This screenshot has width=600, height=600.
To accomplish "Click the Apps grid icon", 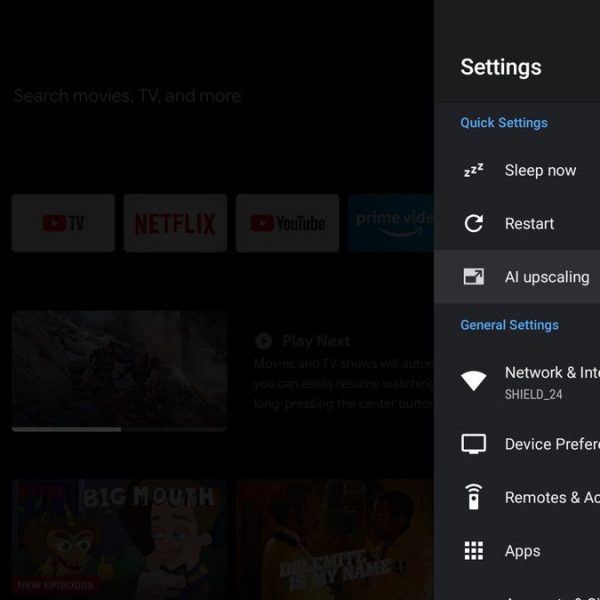I will tap(473, 551).
